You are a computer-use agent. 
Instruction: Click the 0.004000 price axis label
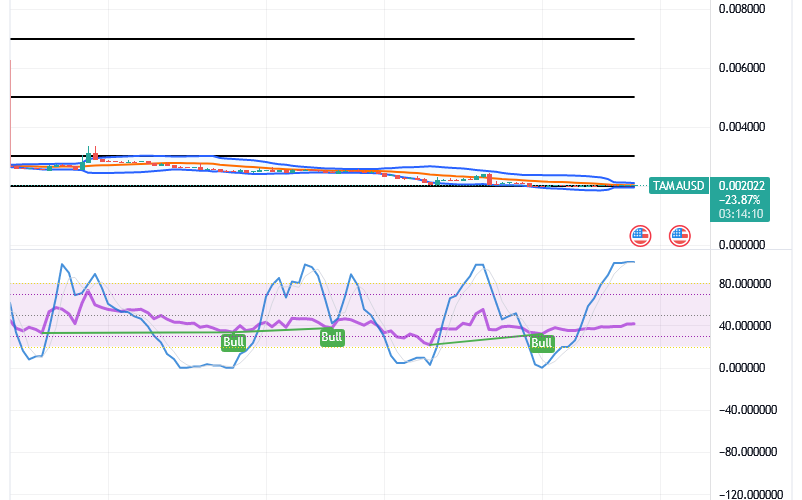(742, 127)
